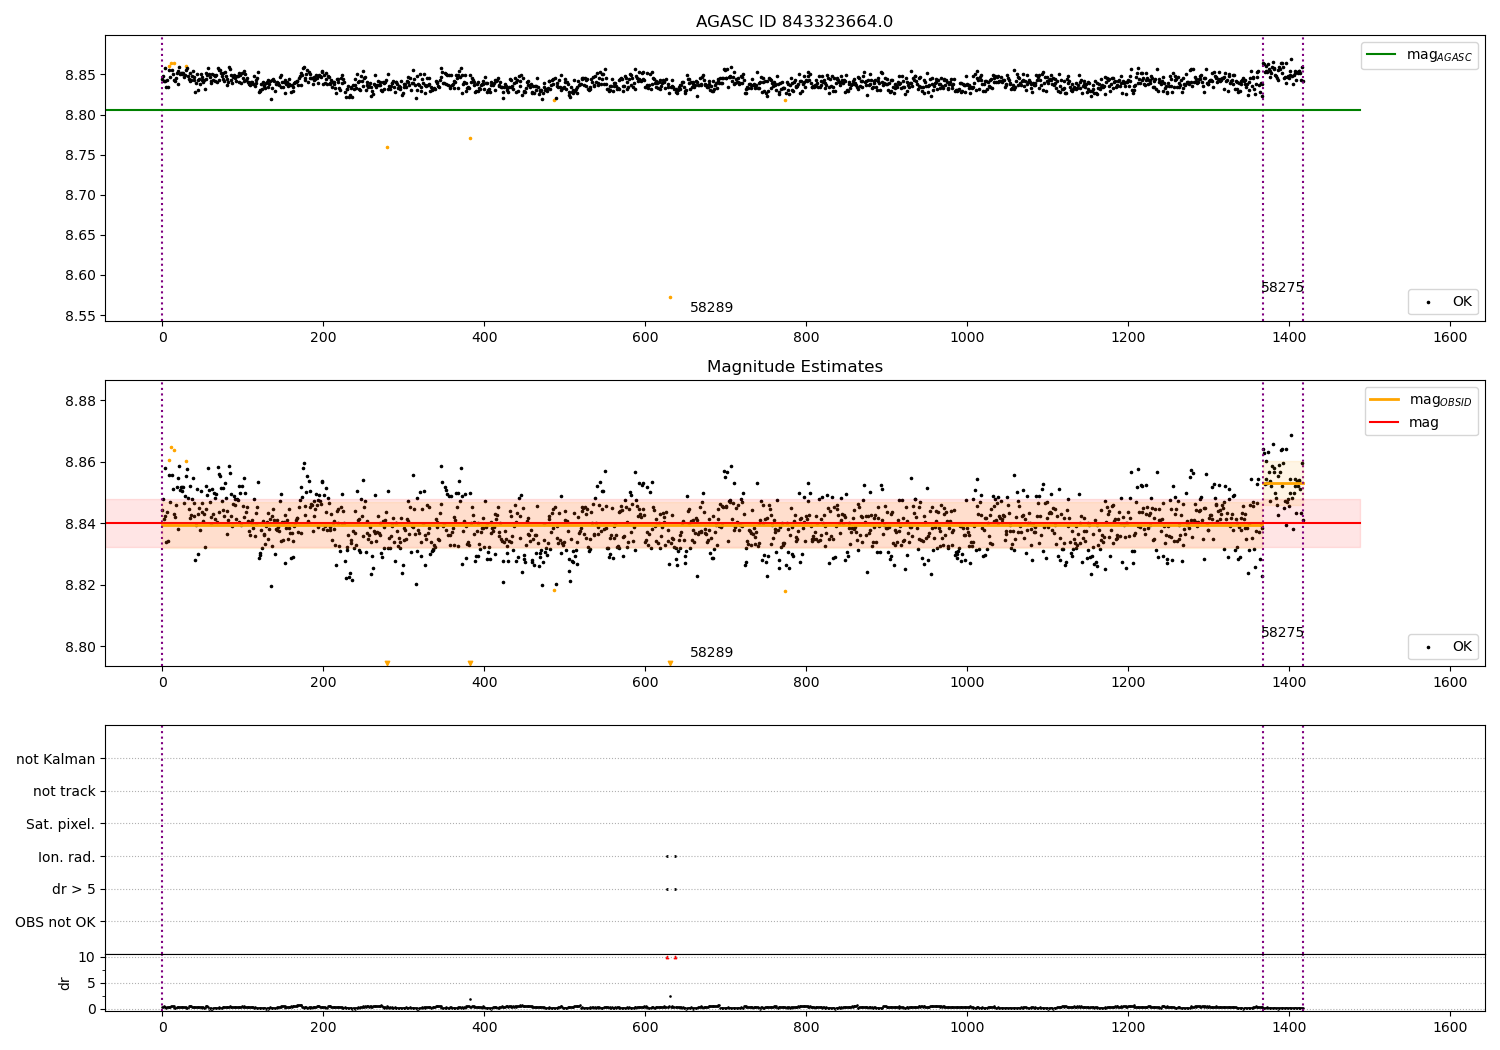1500x1050 pixels.
Task: Click the red triangle markers in the dr panel
Action: coord(671,957)
